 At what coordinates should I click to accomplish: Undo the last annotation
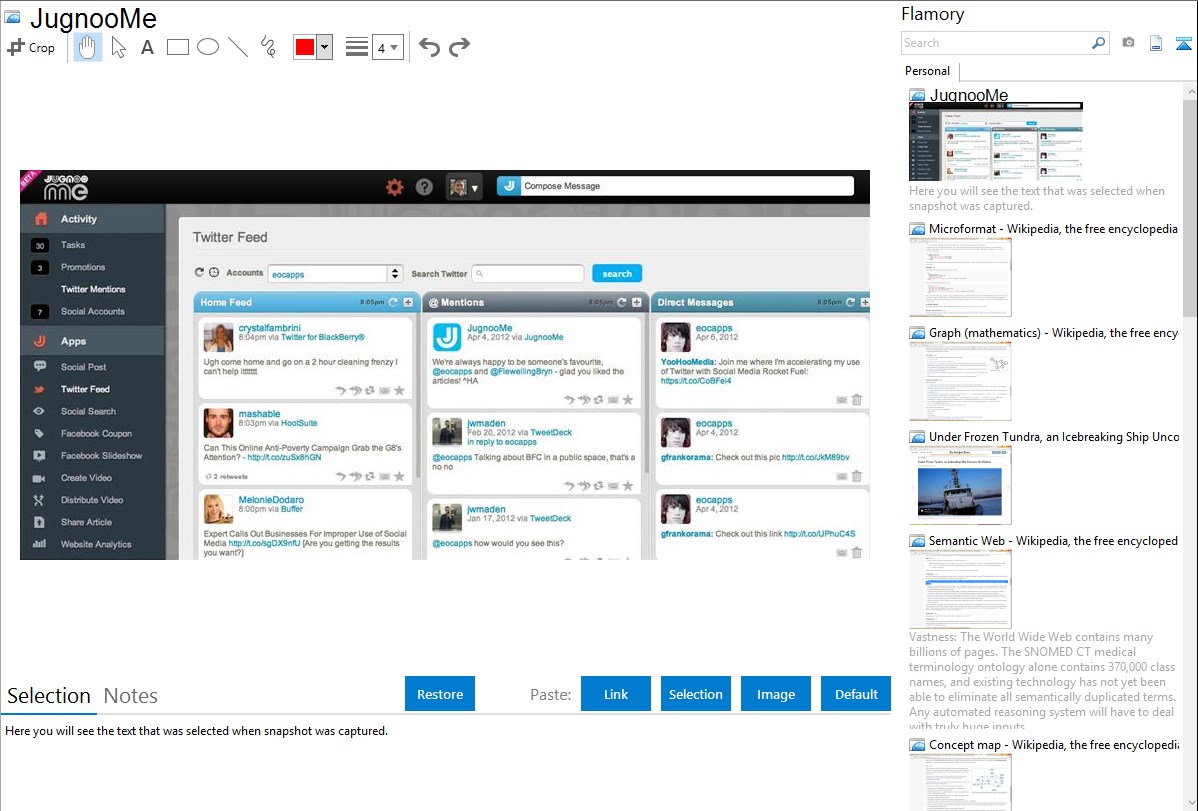coord(429,47)
